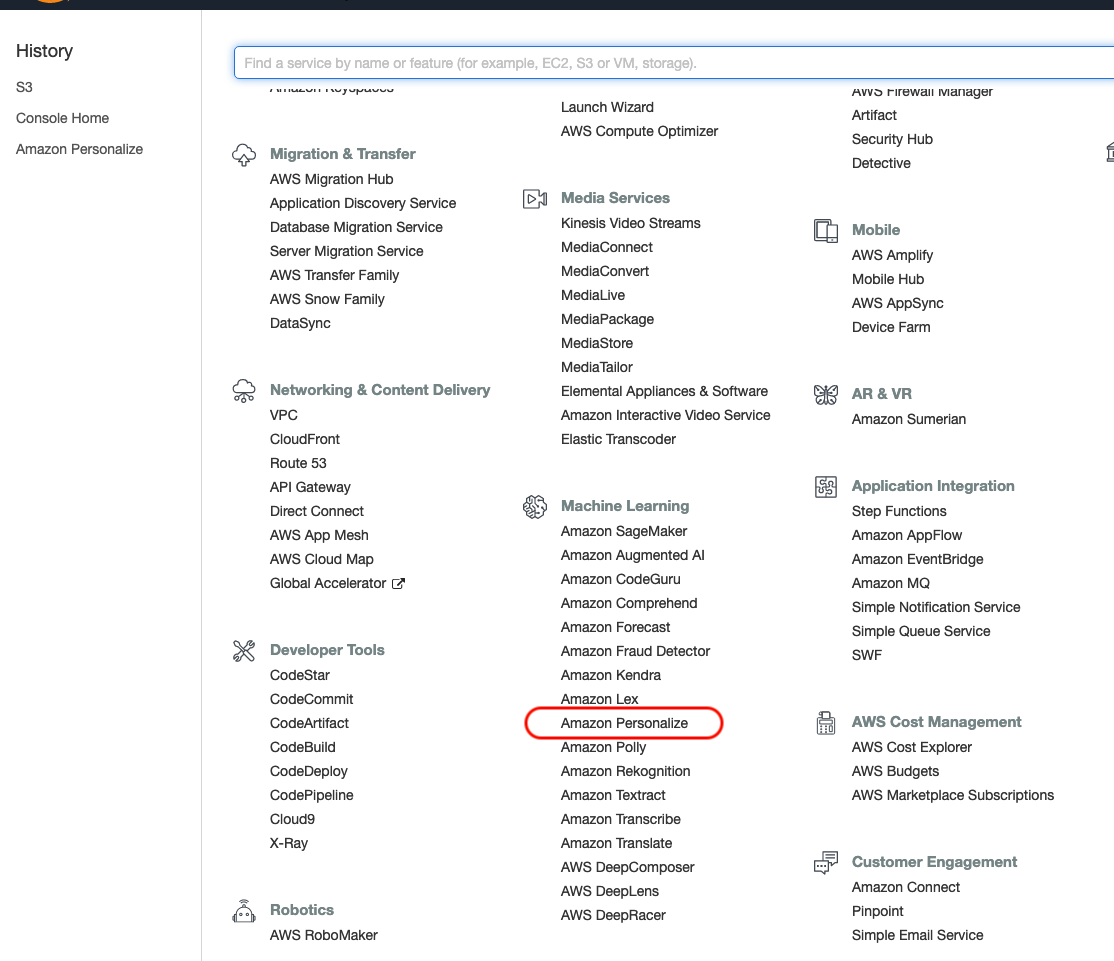Open Amazon Textract service

(613, 796)
